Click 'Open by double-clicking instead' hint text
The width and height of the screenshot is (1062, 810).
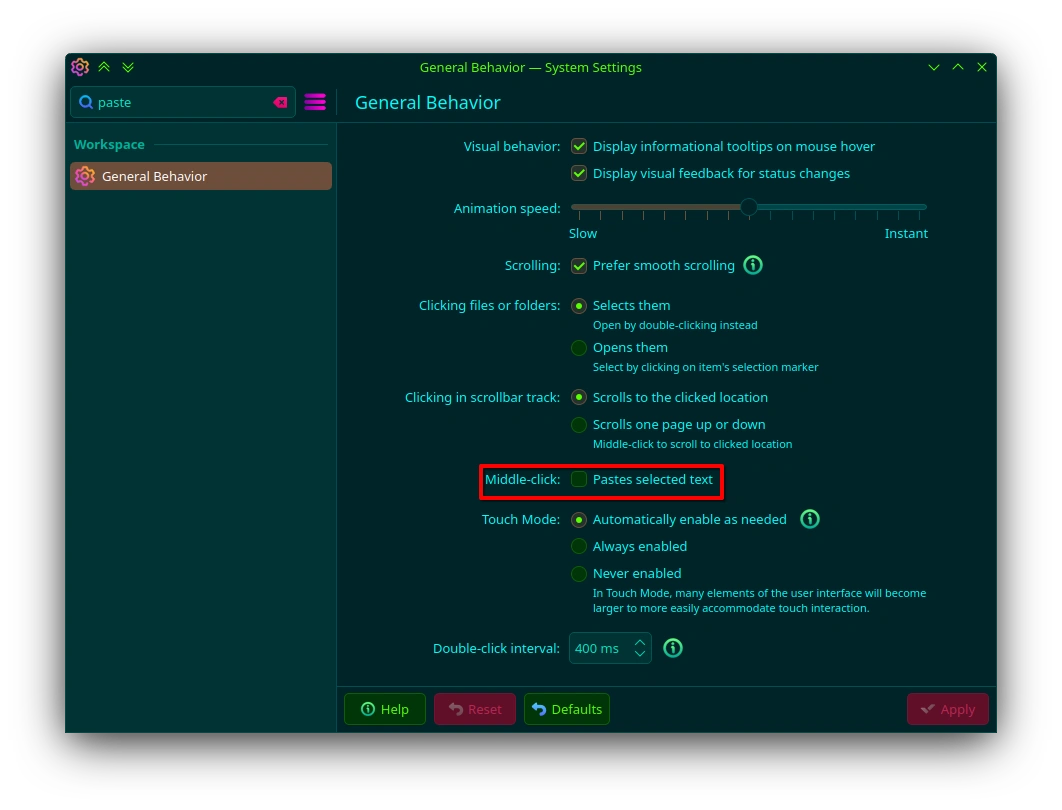click(675, 325)
